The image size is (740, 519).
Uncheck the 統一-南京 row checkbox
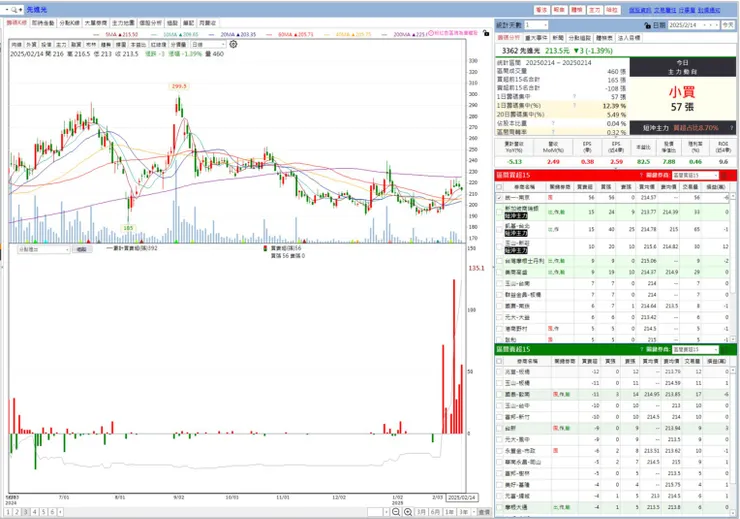(x=499, y=198)
